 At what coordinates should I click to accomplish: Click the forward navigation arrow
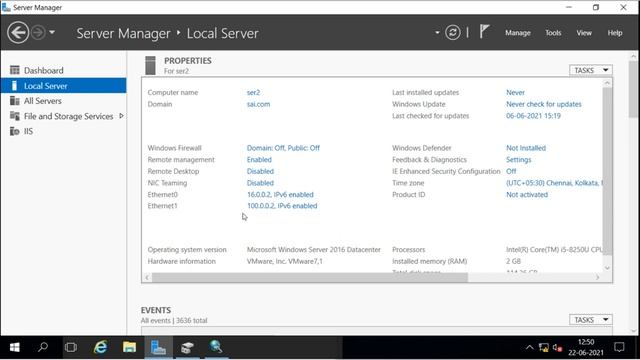point(38,32)
